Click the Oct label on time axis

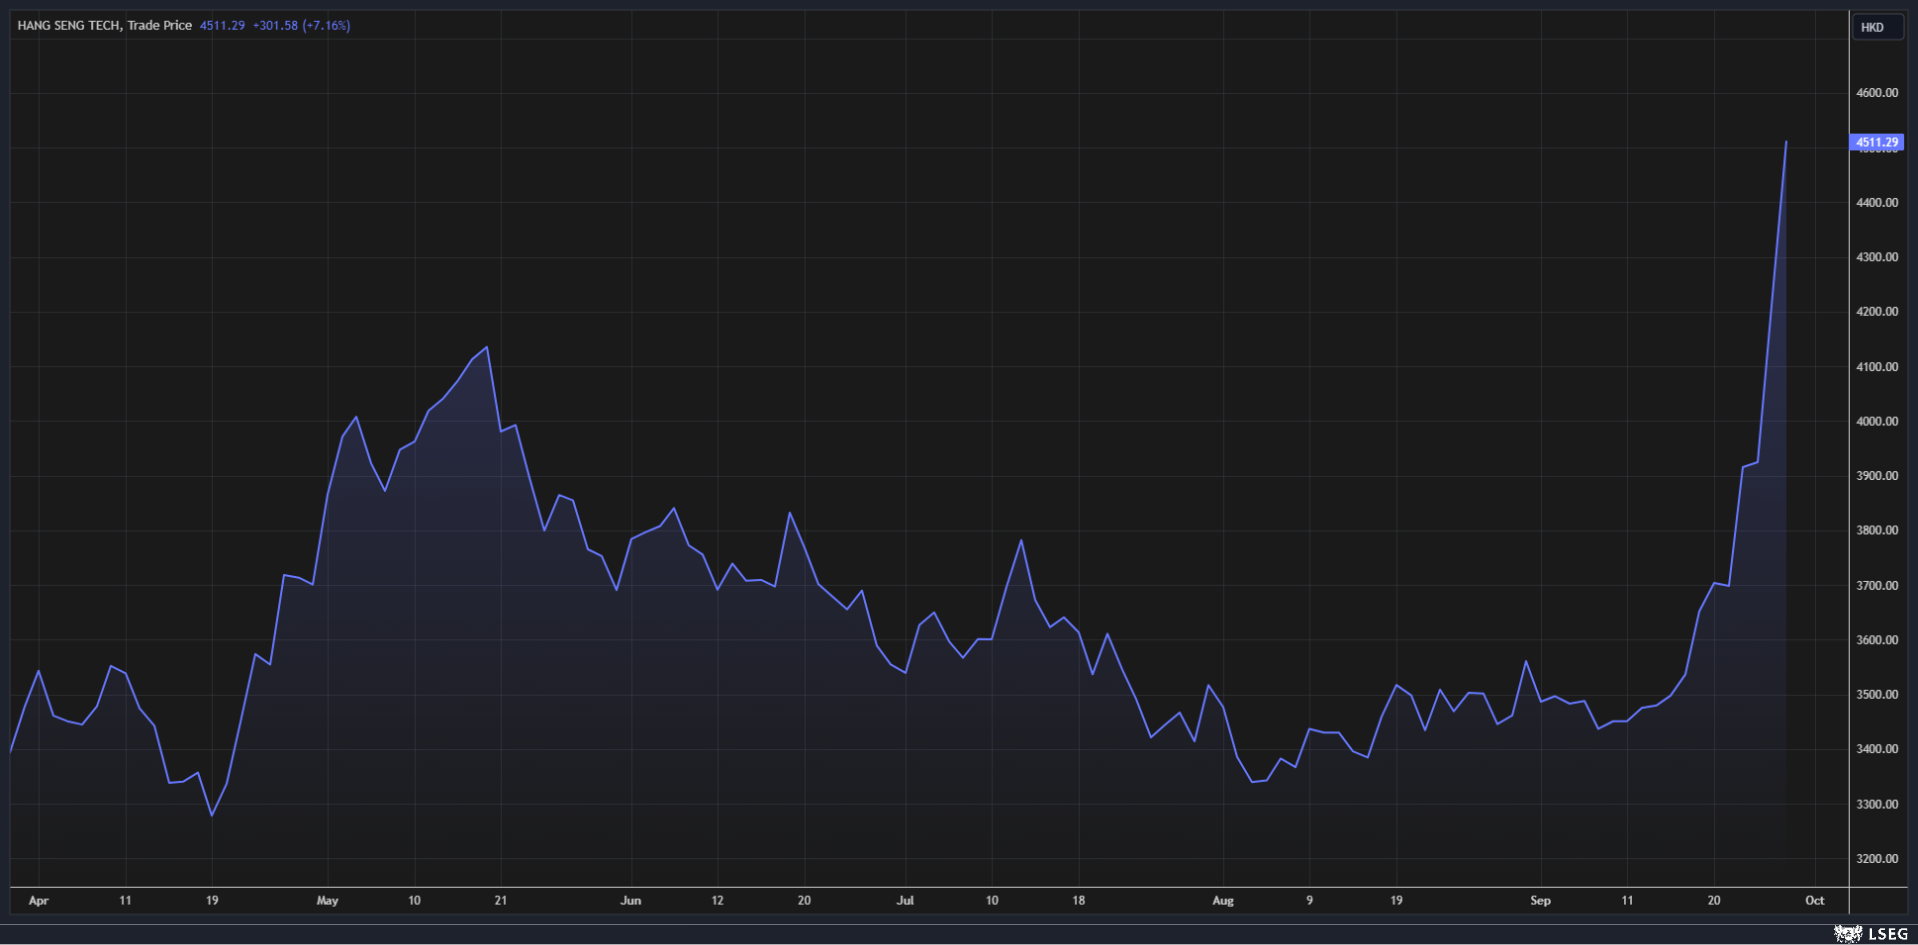tap(1814, 901)
